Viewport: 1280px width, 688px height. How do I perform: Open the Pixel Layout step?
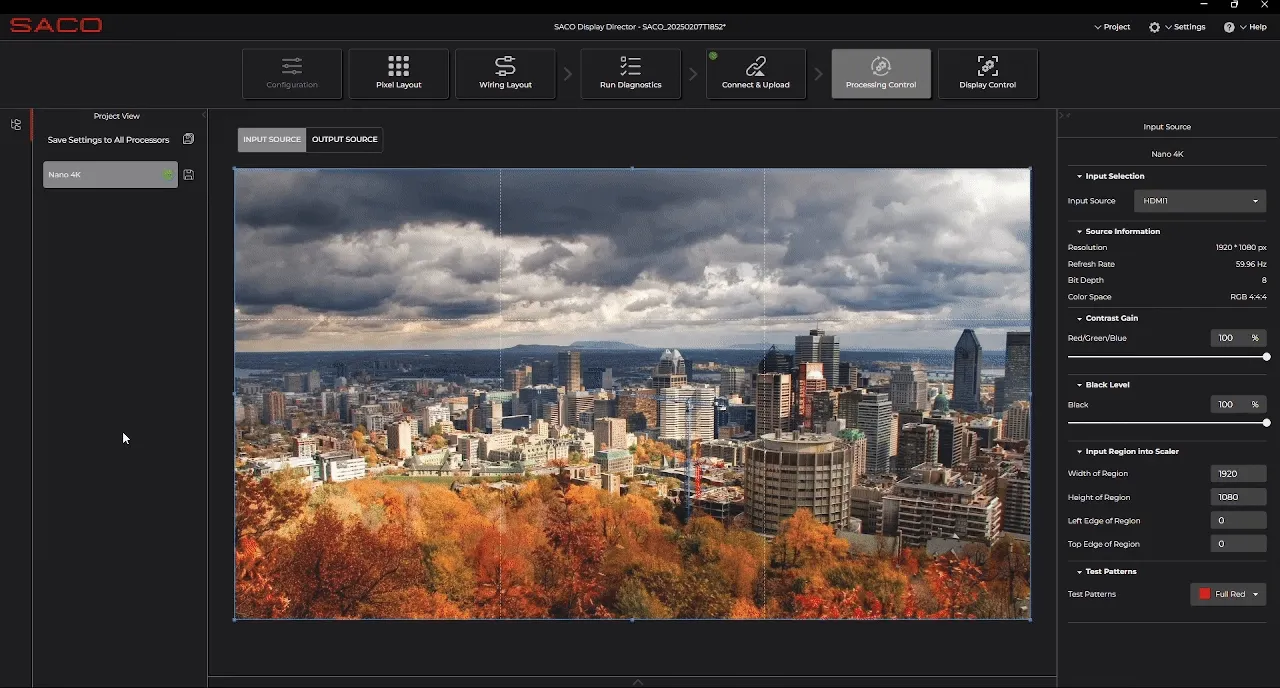click(x=398, y=73)
